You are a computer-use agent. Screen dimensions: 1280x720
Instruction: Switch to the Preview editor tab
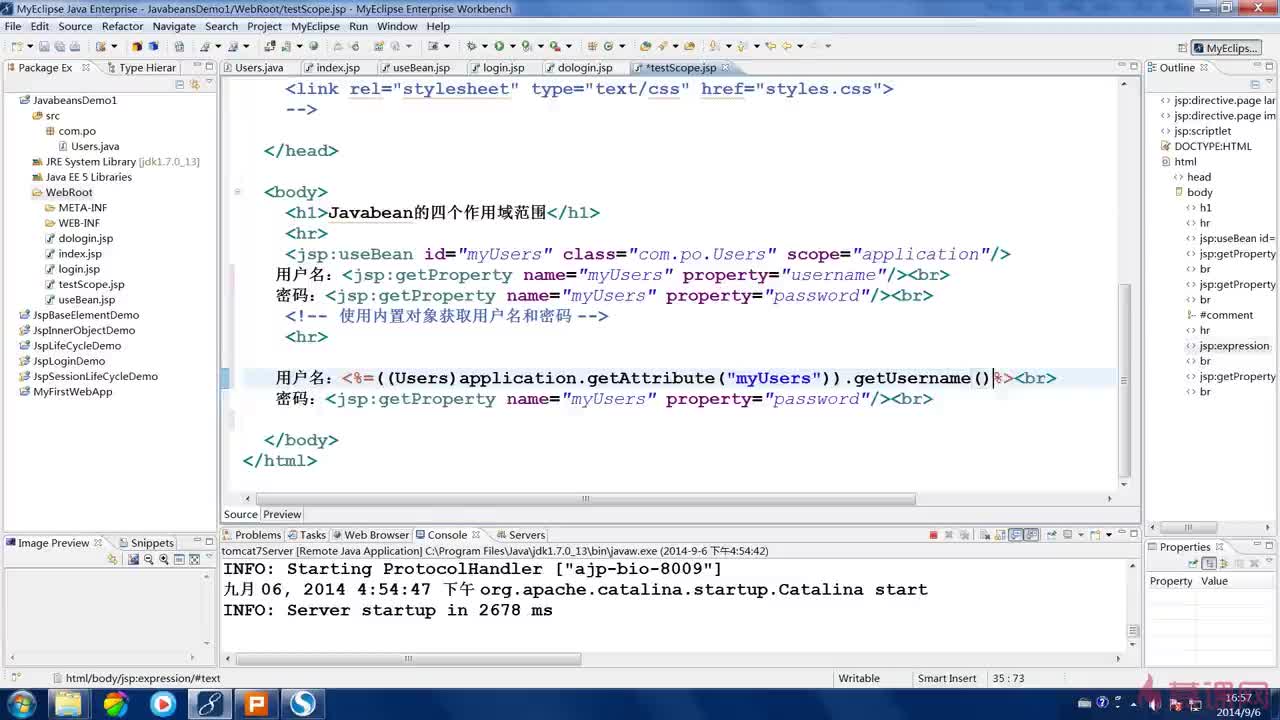pos(282,514)
